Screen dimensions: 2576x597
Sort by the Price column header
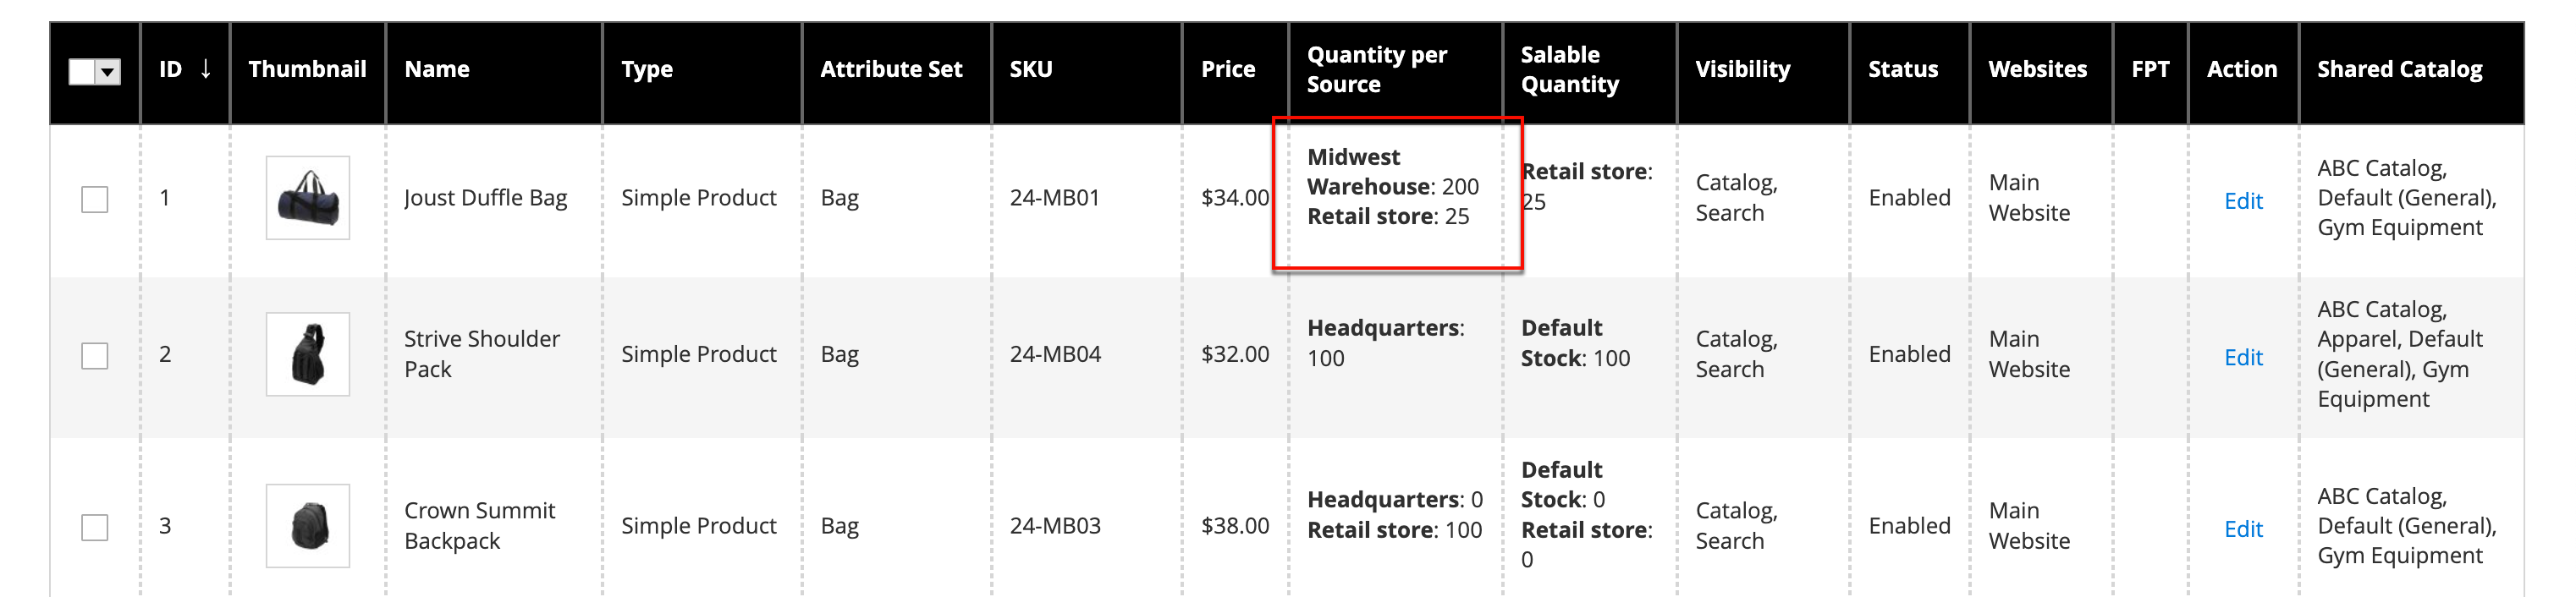1227,69
